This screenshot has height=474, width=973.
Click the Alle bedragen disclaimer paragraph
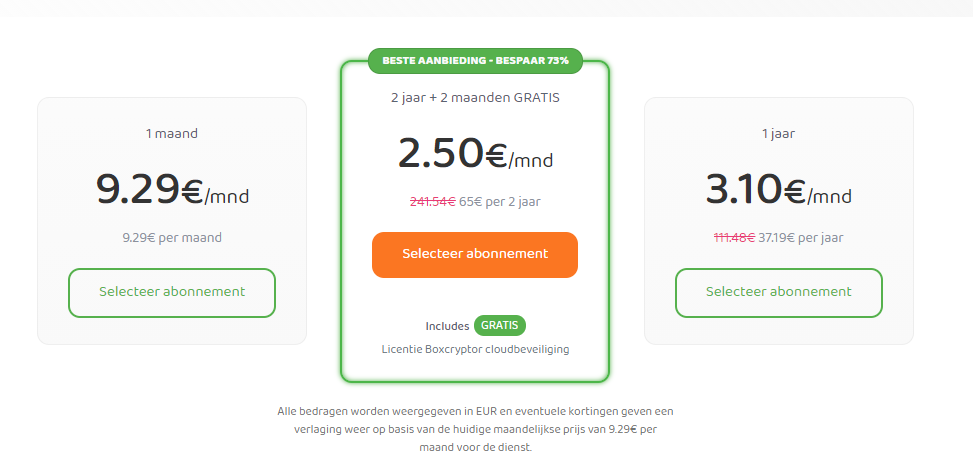(x=475, y=429)
